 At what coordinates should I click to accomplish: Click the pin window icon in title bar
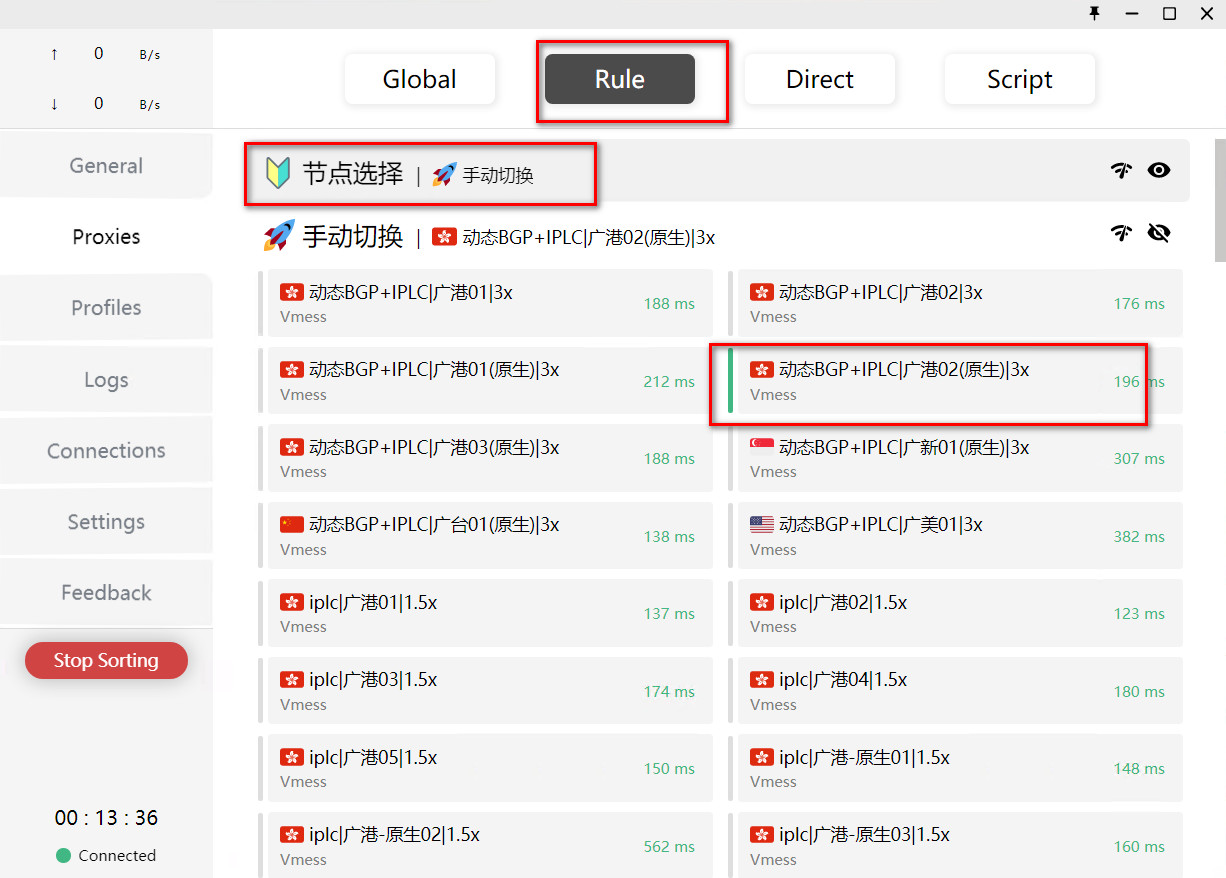1094,13
